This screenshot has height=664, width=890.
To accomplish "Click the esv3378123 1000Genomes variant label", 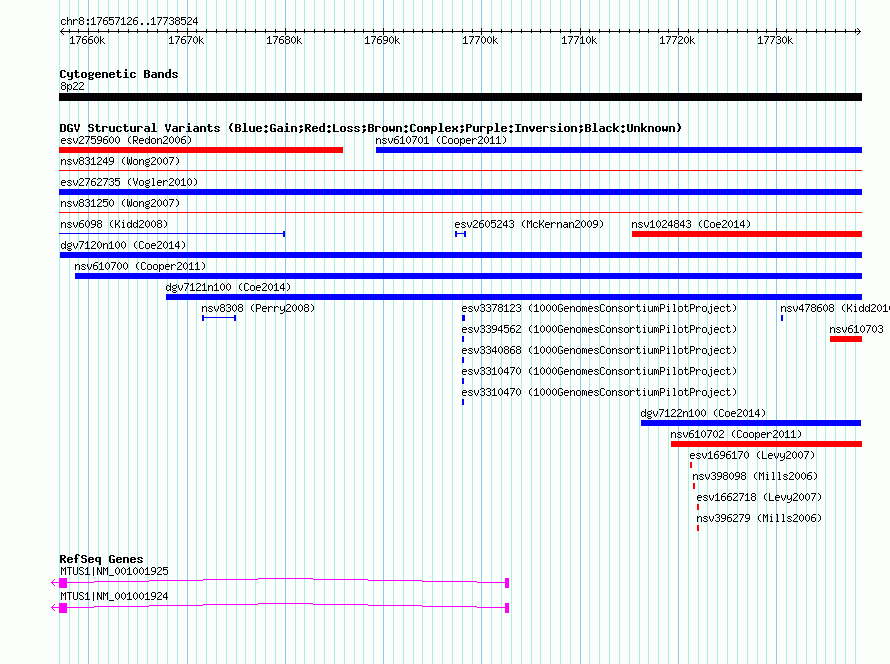I will (599, 308).
